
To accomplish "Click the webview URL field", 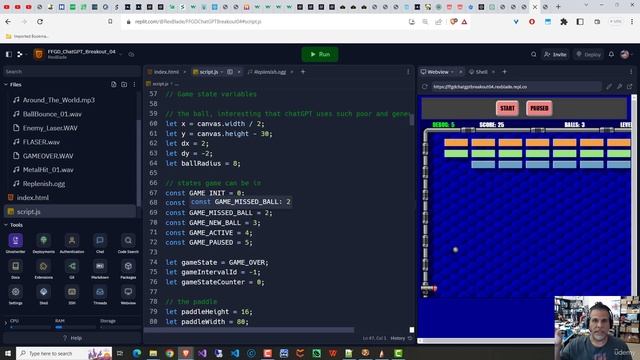I will click(x=516, y=87).
